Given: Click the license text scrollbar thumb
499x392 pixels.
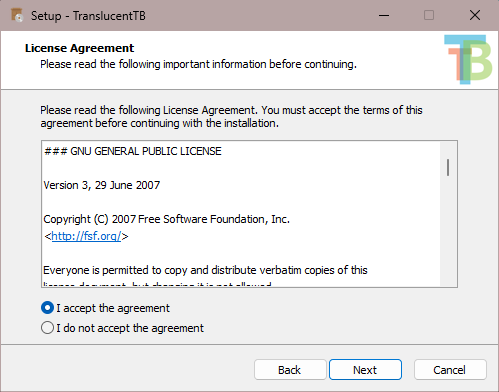Looking at the screenshot, I should 448,167.
